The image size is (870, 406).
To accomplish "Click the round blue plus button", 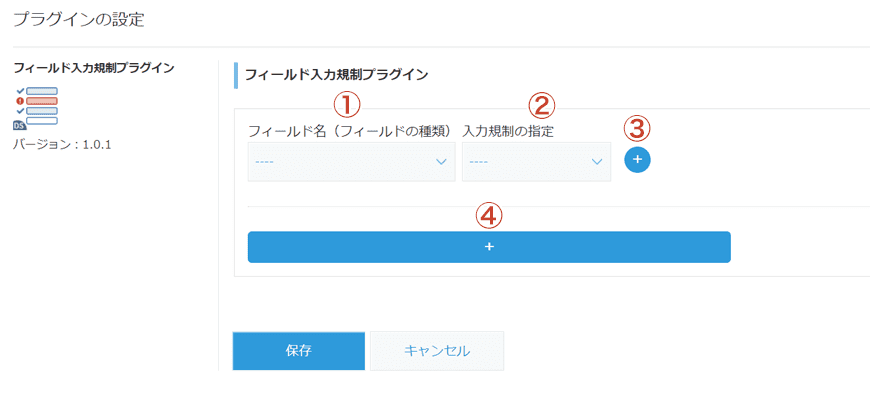I will coord(637,160).
